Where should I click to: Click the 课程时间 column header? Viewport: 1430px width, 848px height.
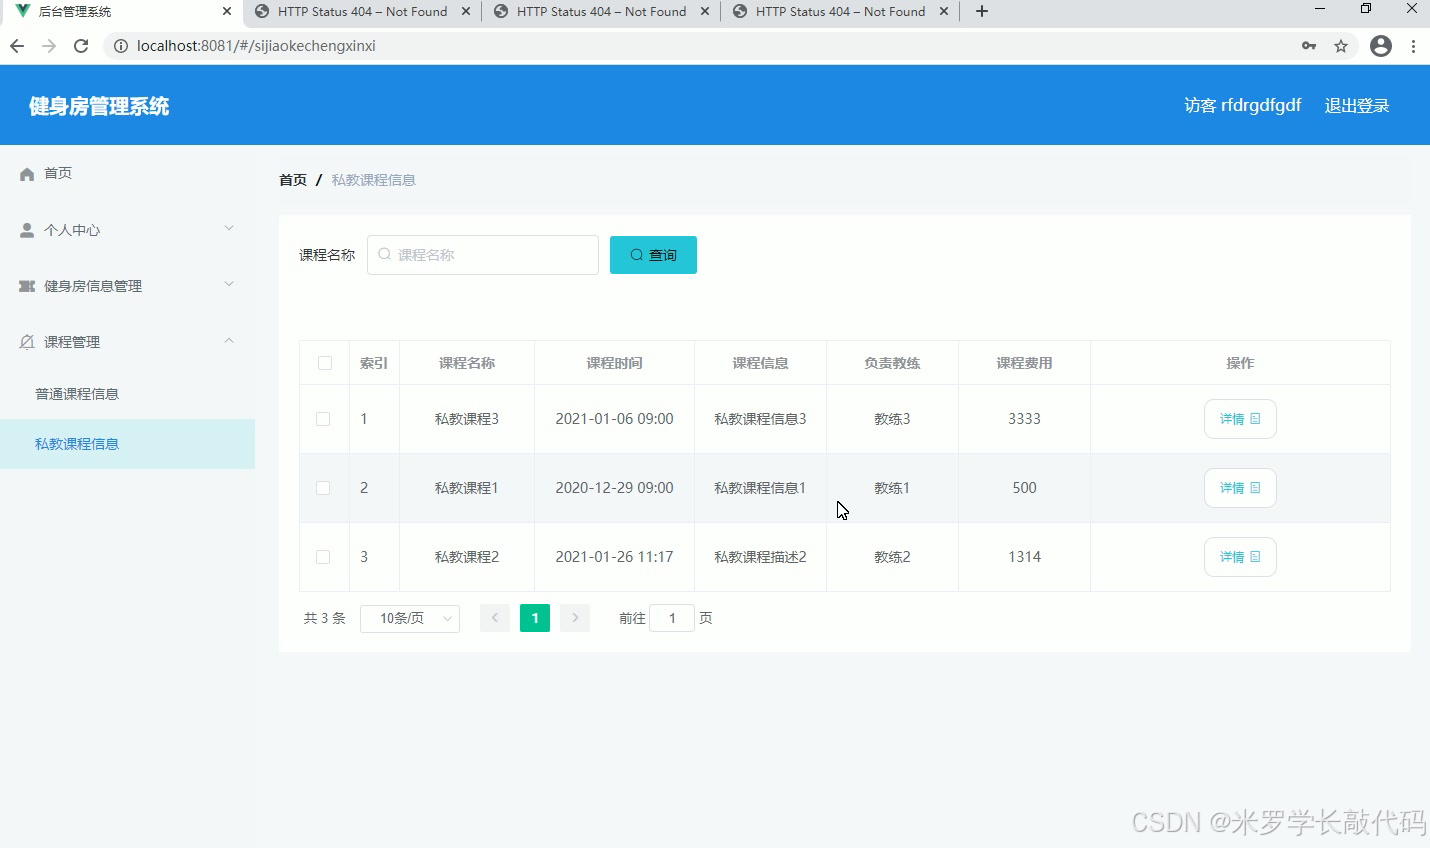click(614, 363)
